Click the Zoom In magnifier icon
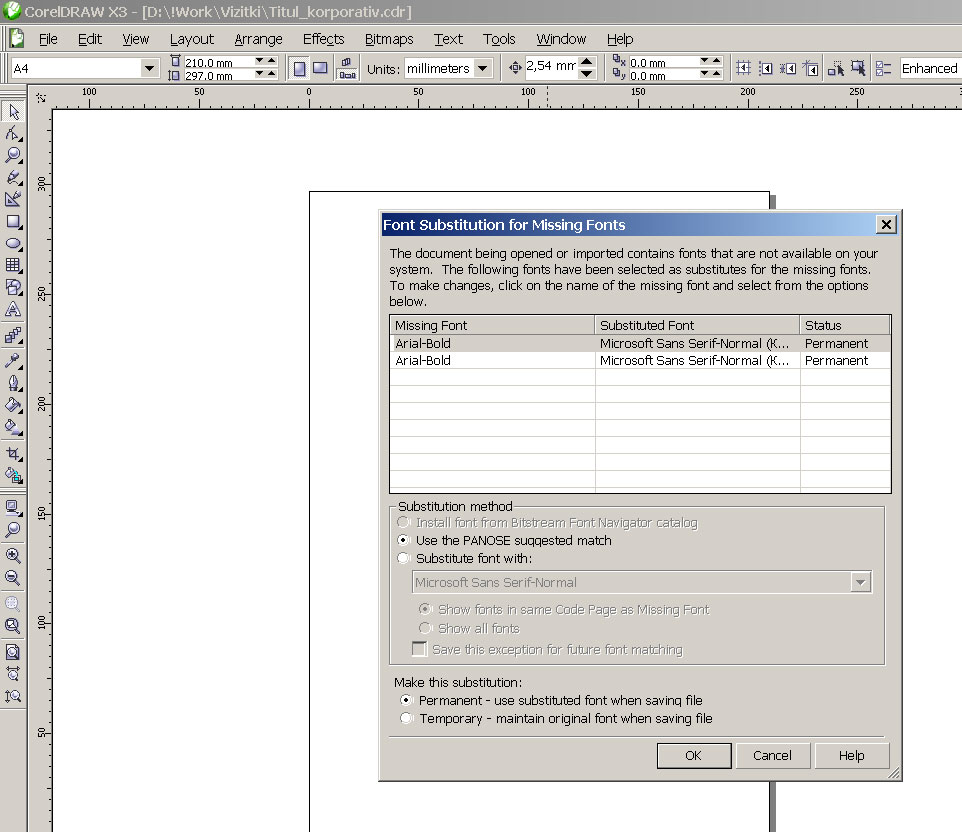Screen dimensions: 962x832 point(13,555)
